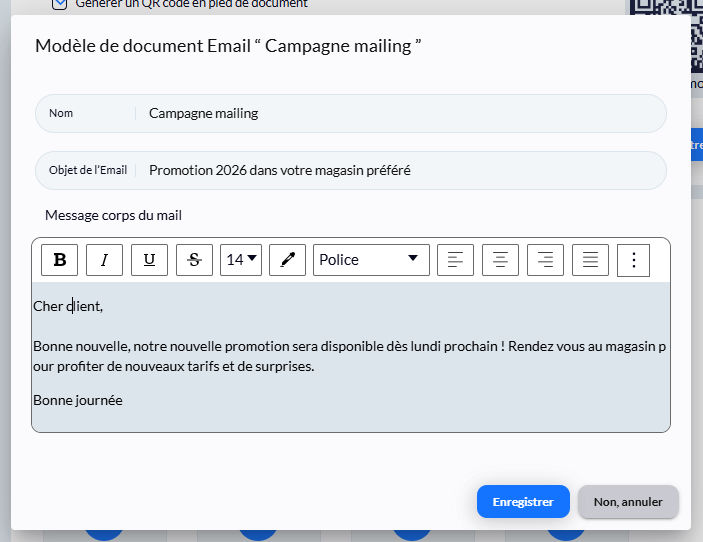This screenshot has height=542, width=703.
Task: Edit the Objet de l'Email field
Action: tap(351, 170)
